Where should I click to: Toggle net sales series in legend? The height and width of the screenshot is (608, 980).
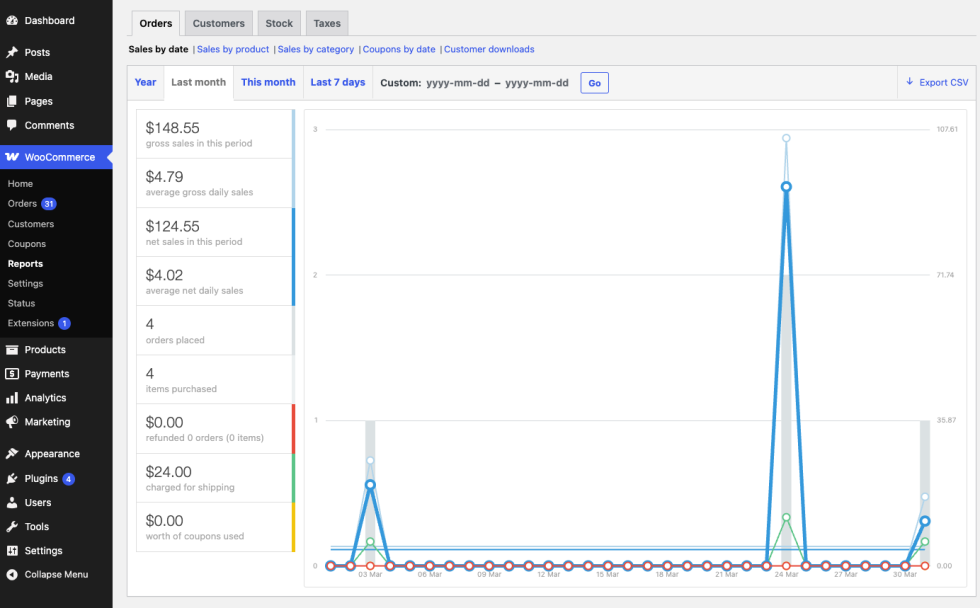pyautogui.click(x=215, y=232)
